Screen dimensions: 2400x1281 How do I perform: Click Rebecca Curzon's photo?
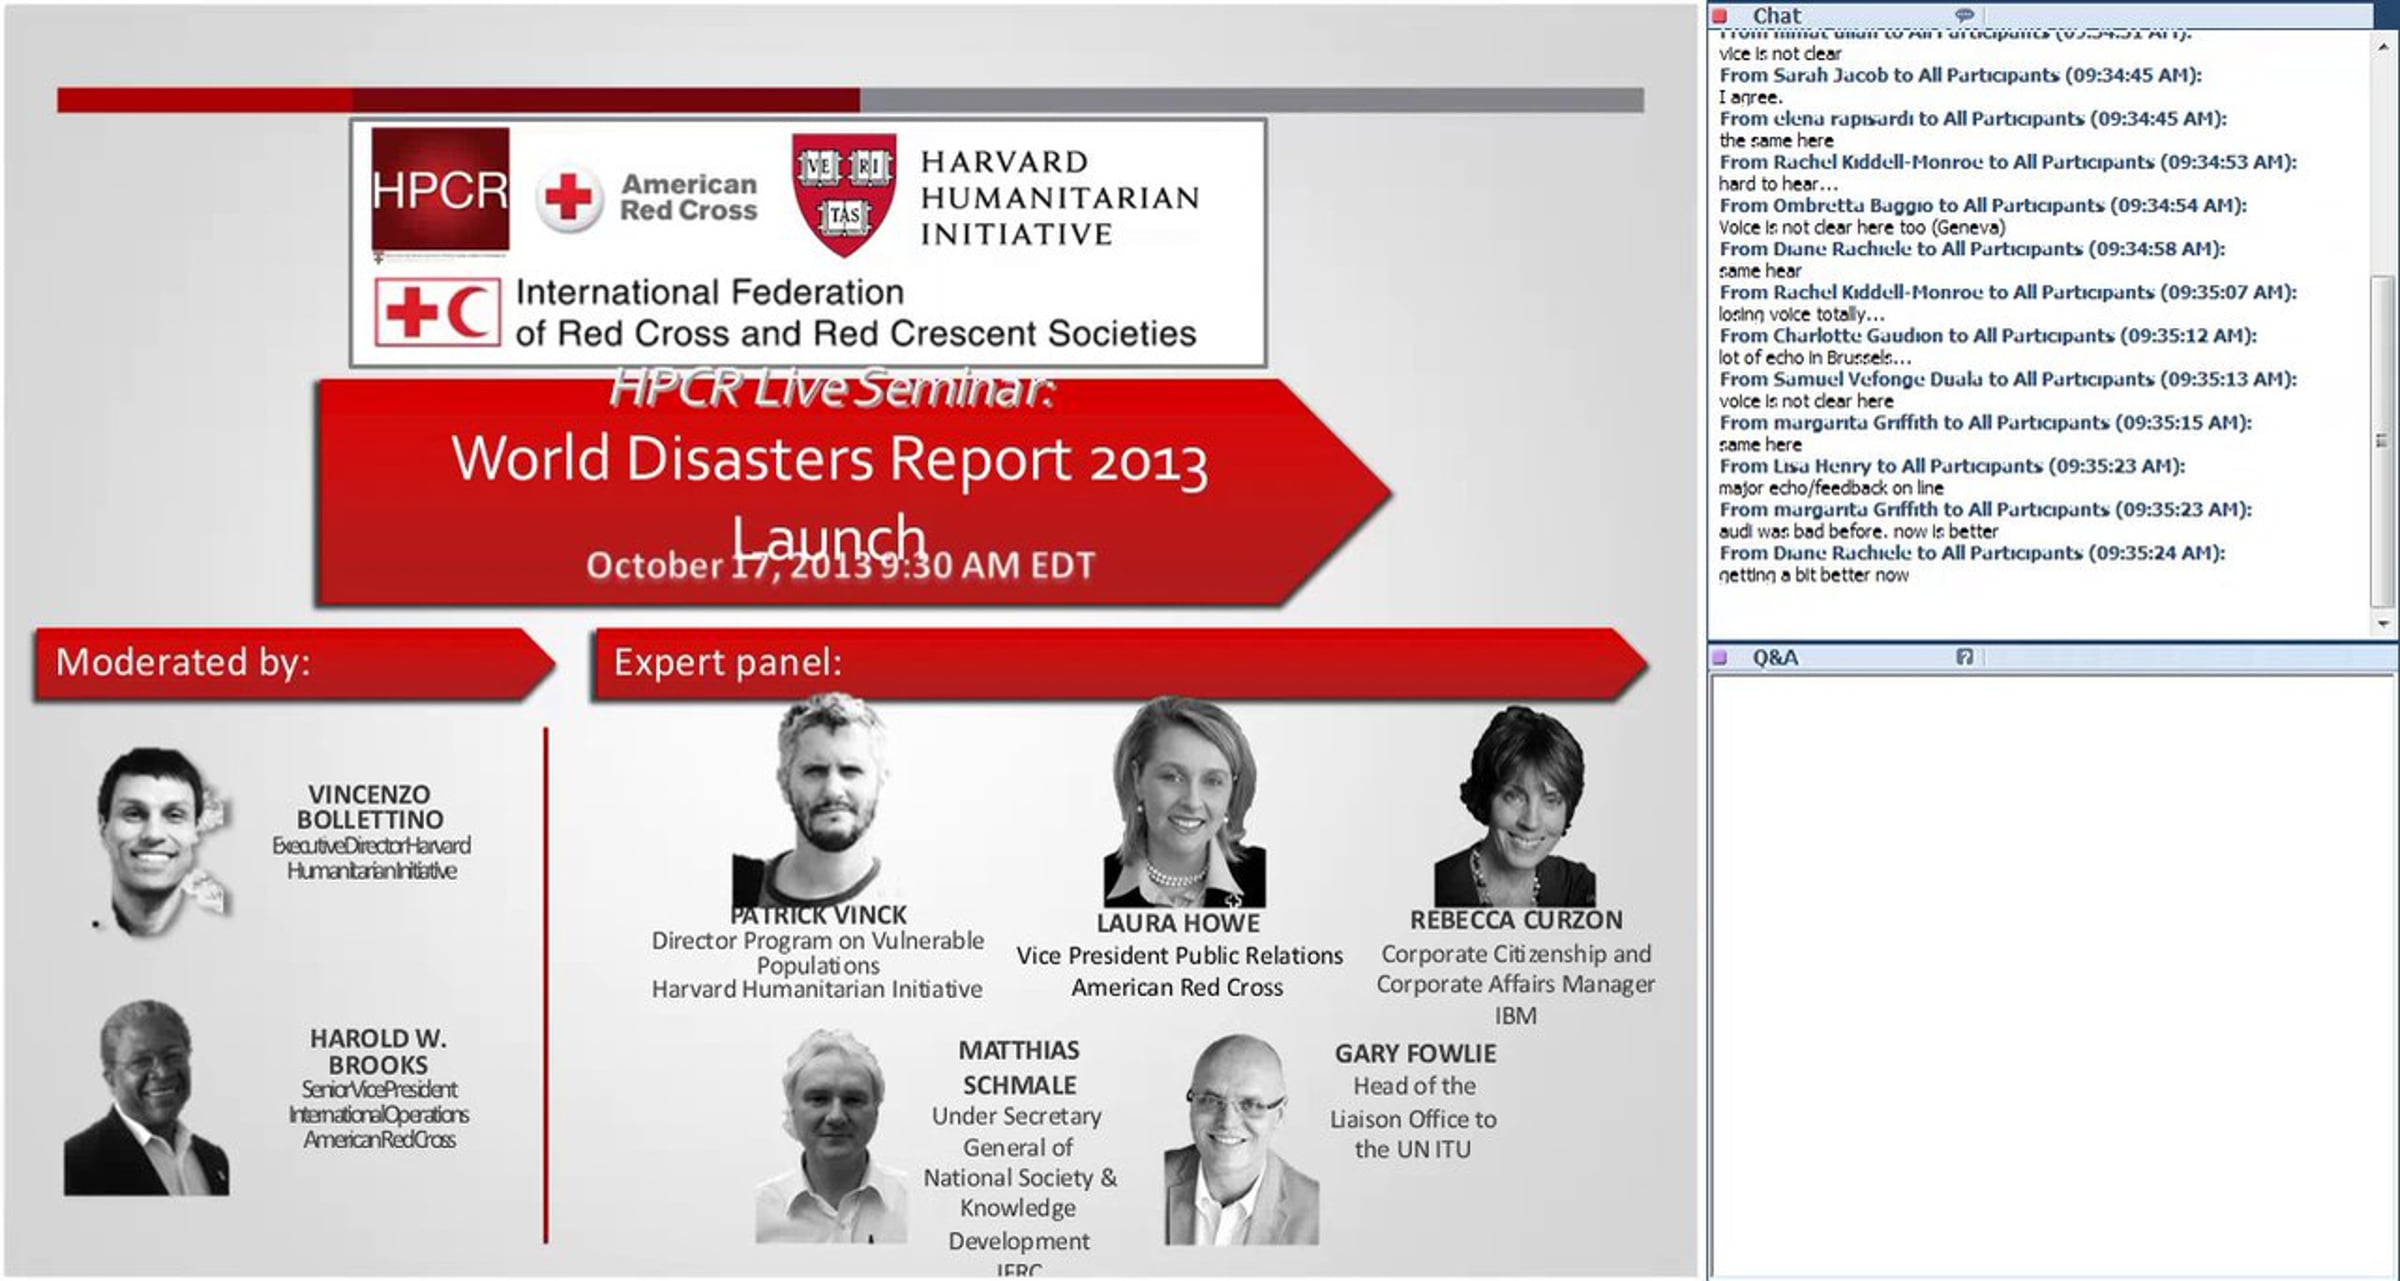(1515, 806)
